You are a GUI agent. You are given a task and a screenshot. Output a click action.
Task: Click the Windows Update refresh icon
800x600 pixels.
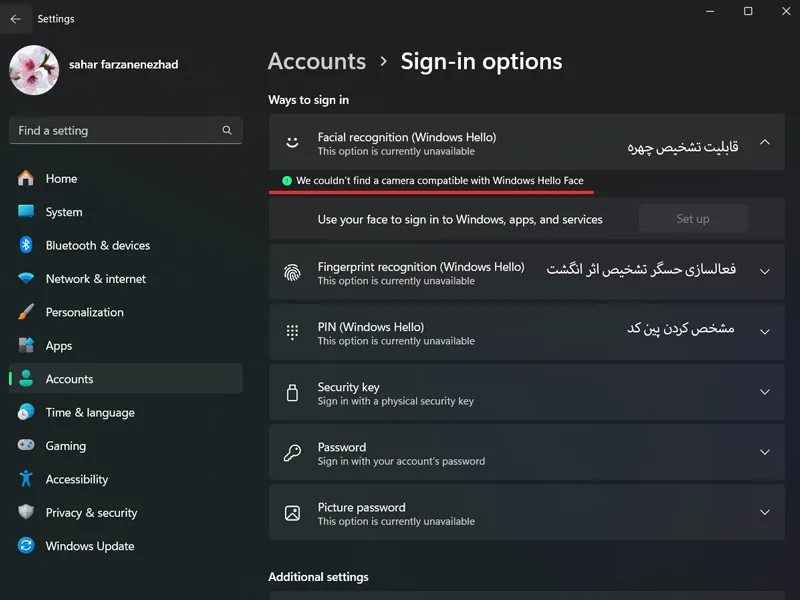click(x=26, y=545)
